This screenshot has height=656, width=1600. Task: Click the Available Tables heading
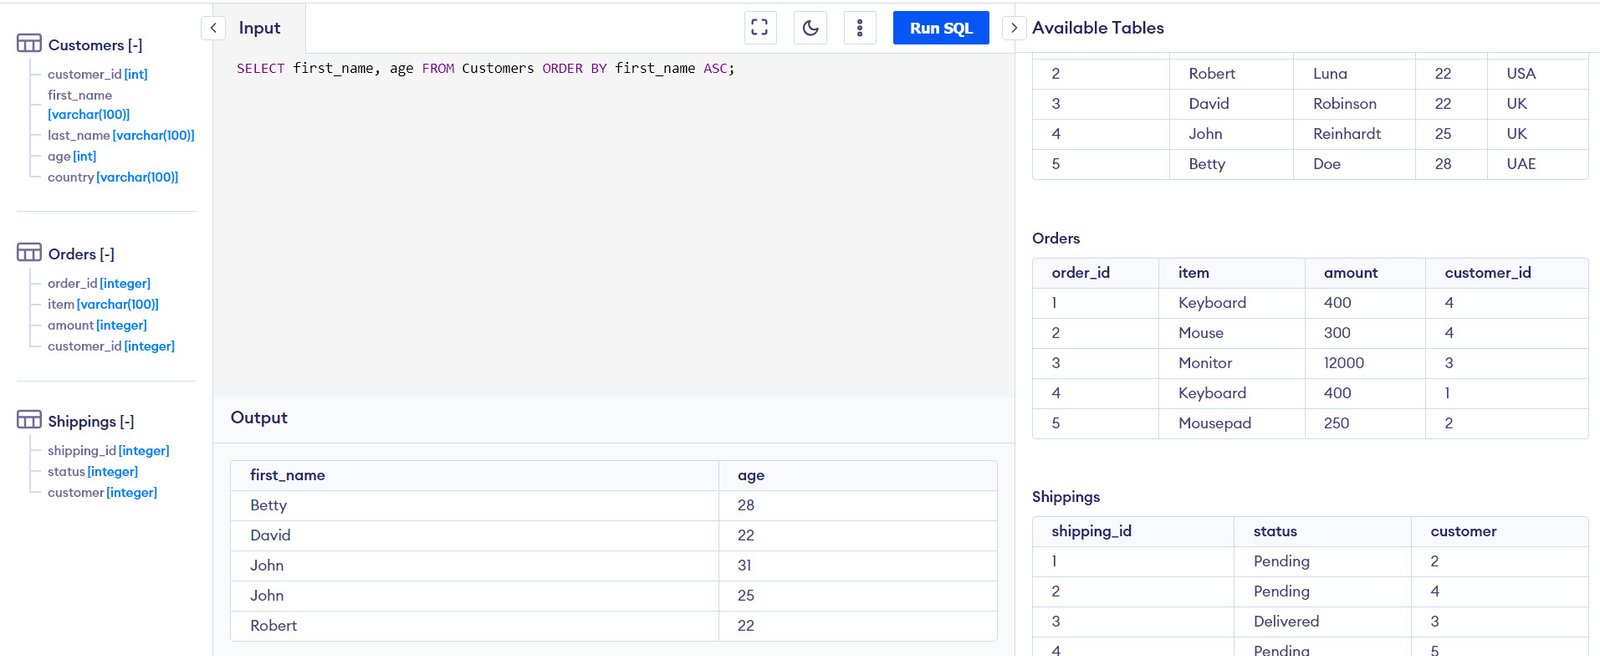pos(1098,28)
